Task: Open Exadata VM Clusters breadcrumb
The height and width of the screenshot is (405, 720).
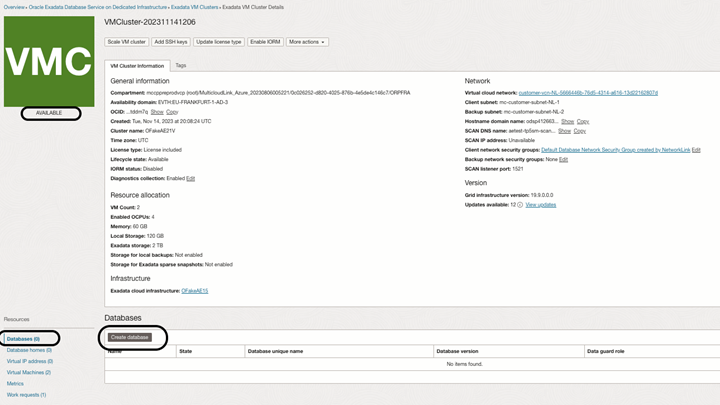Action: coord(195,7)
